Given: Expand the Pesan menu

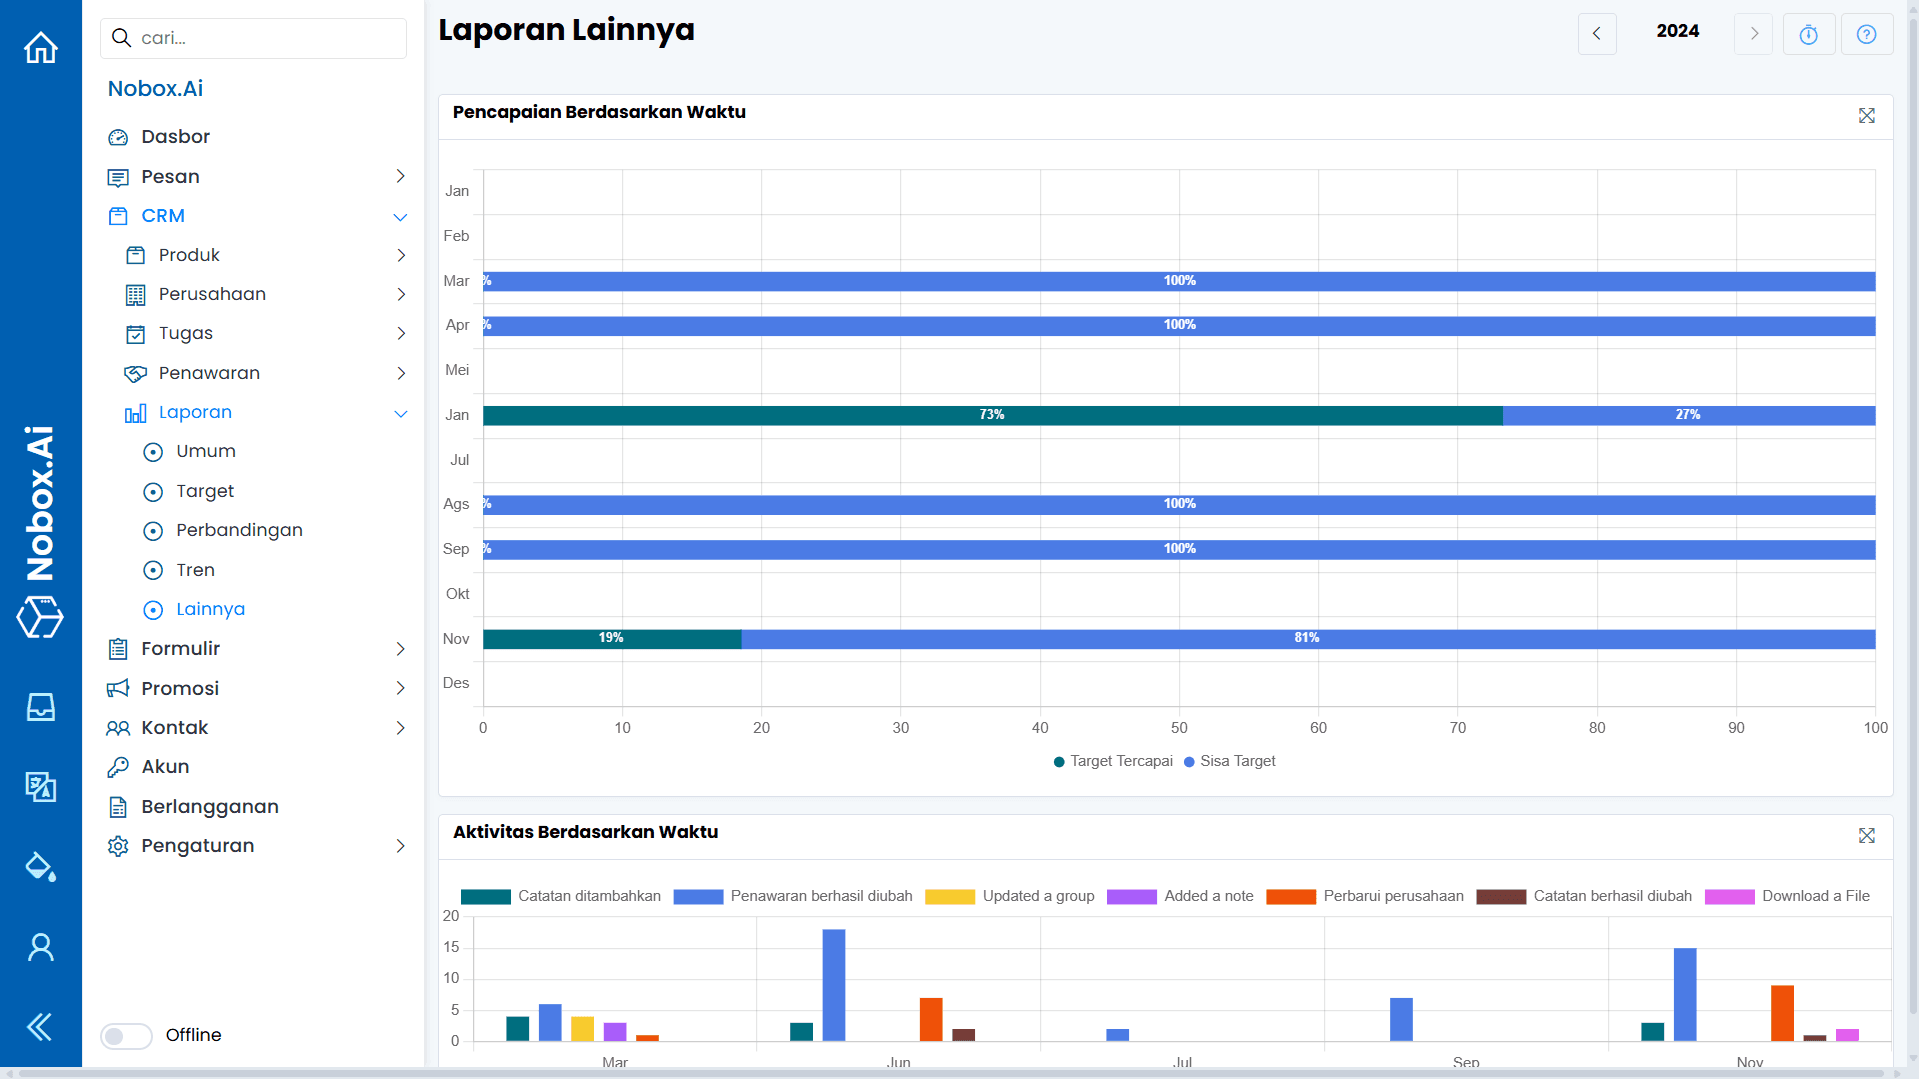Looking at the screenshot, I should [x=400, y=176].
